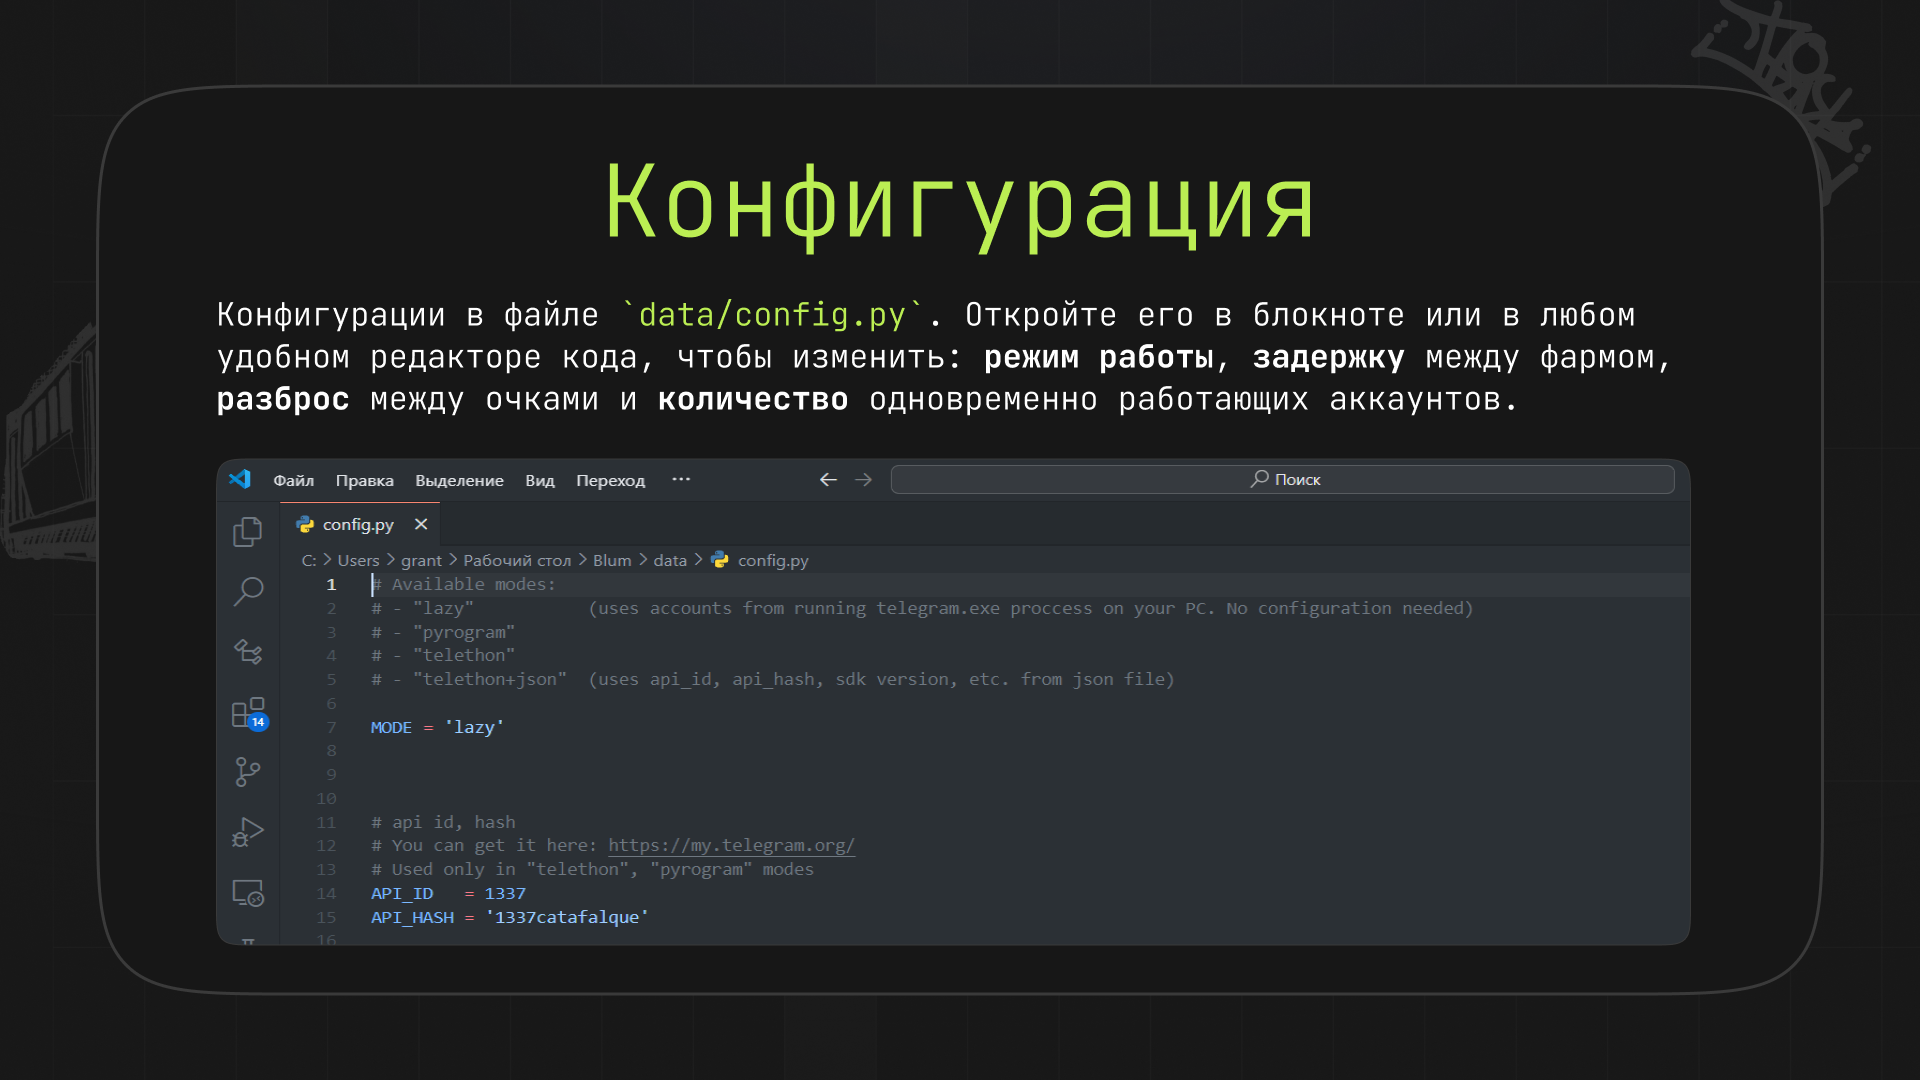Open the Explorer files icon in activity bar

[x=248, y=532]
